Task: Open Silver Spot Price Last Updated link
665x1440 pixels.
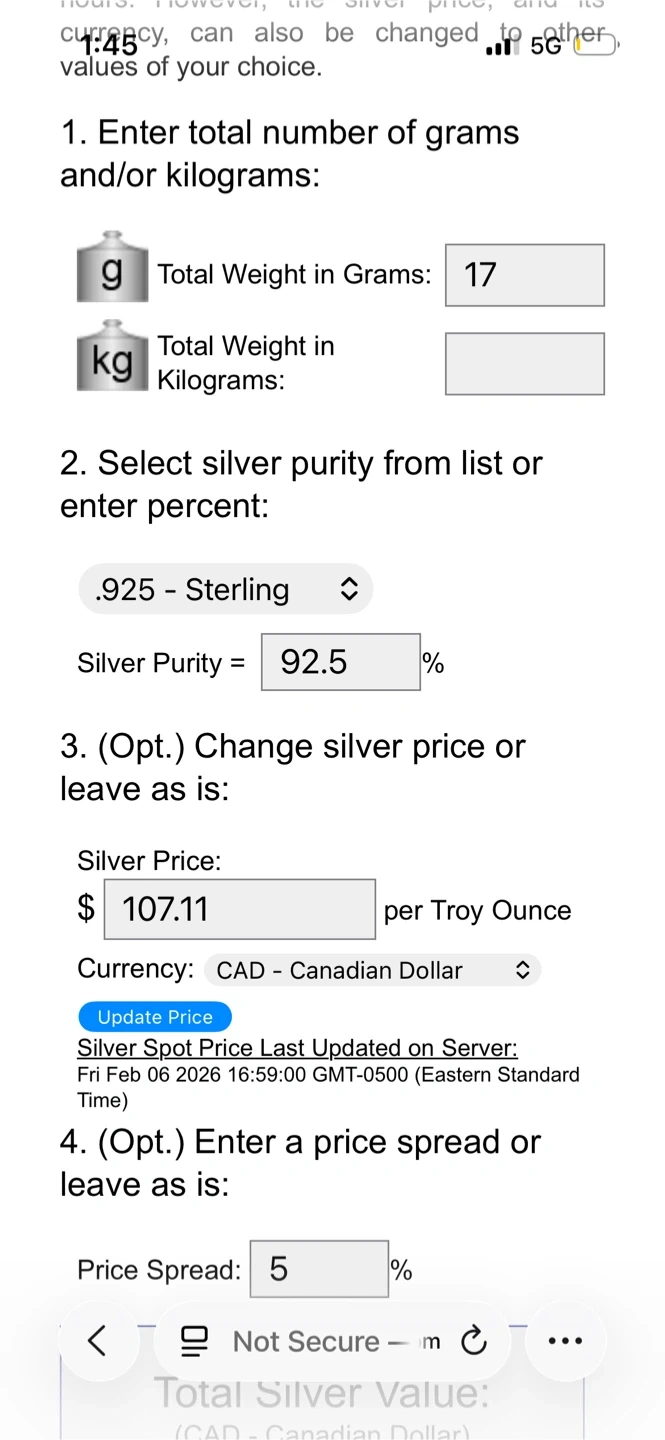Action: pos(297,1048)
